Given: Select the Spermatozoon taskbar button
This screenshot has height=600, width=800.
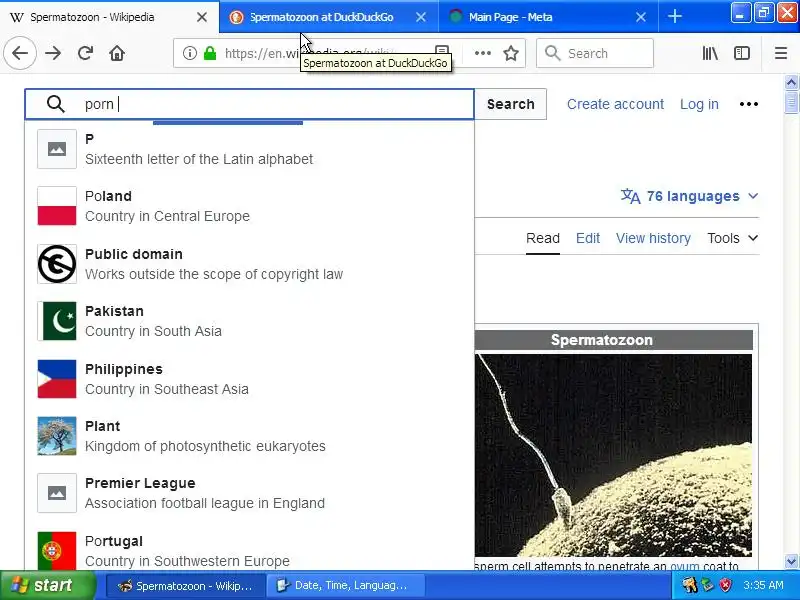Looking at the screenshot, I should (185, 585).
